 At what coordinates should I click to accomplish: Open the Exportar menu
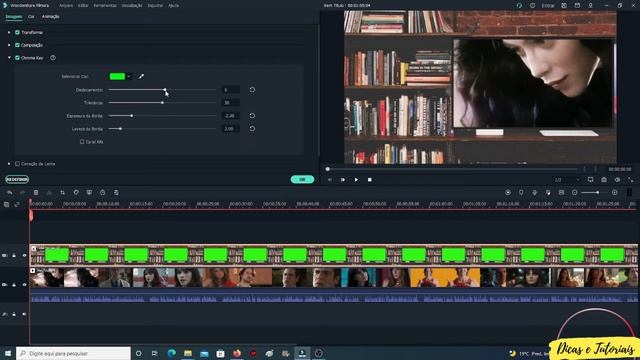(x=155, y=6)
